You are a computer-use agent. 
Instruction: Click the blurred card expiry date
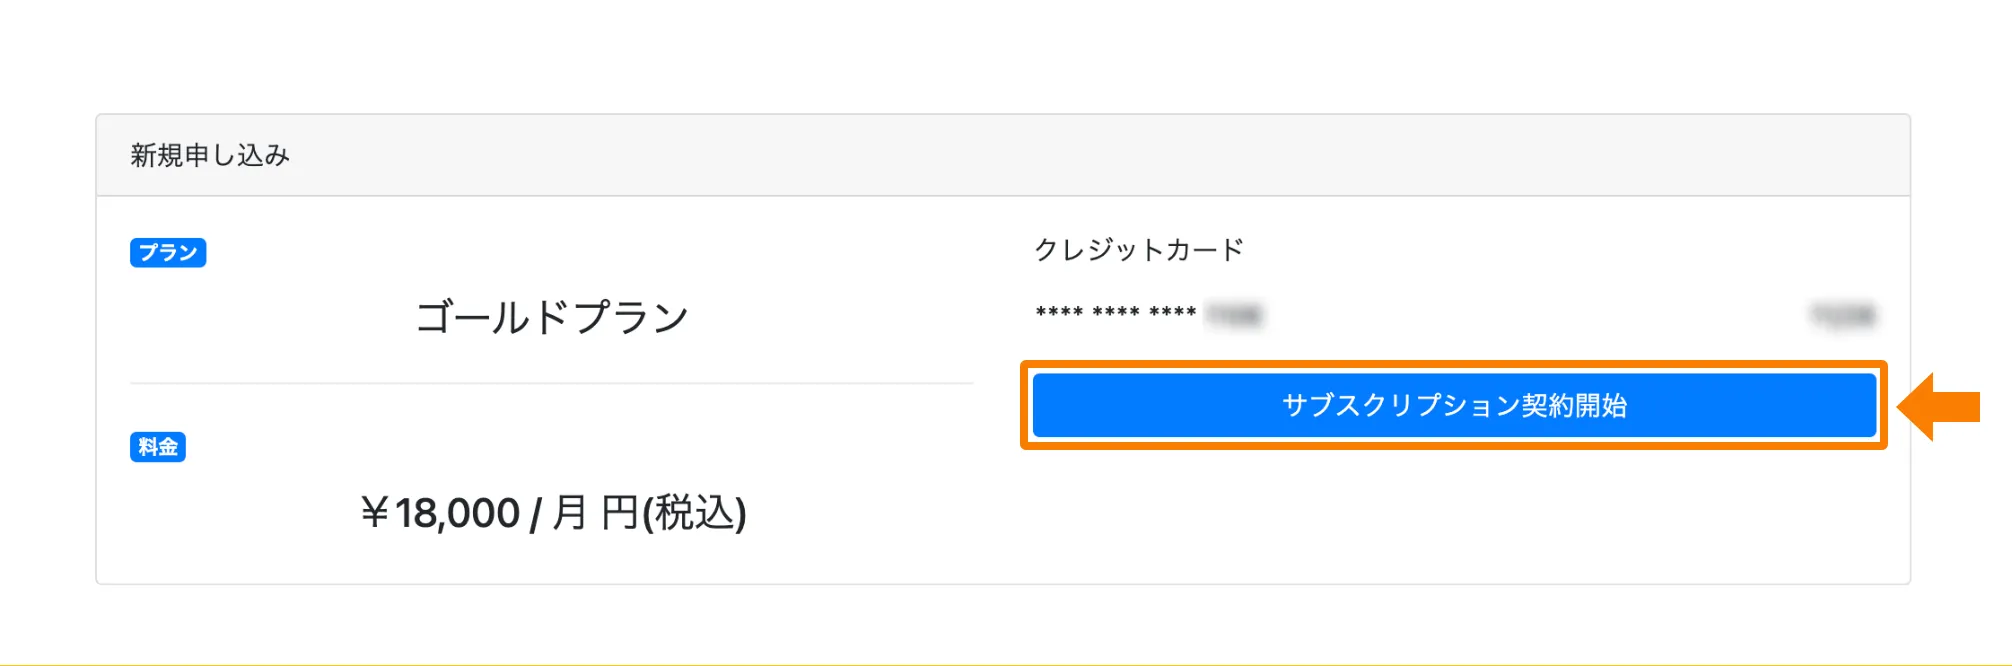tap(1843, 316)
